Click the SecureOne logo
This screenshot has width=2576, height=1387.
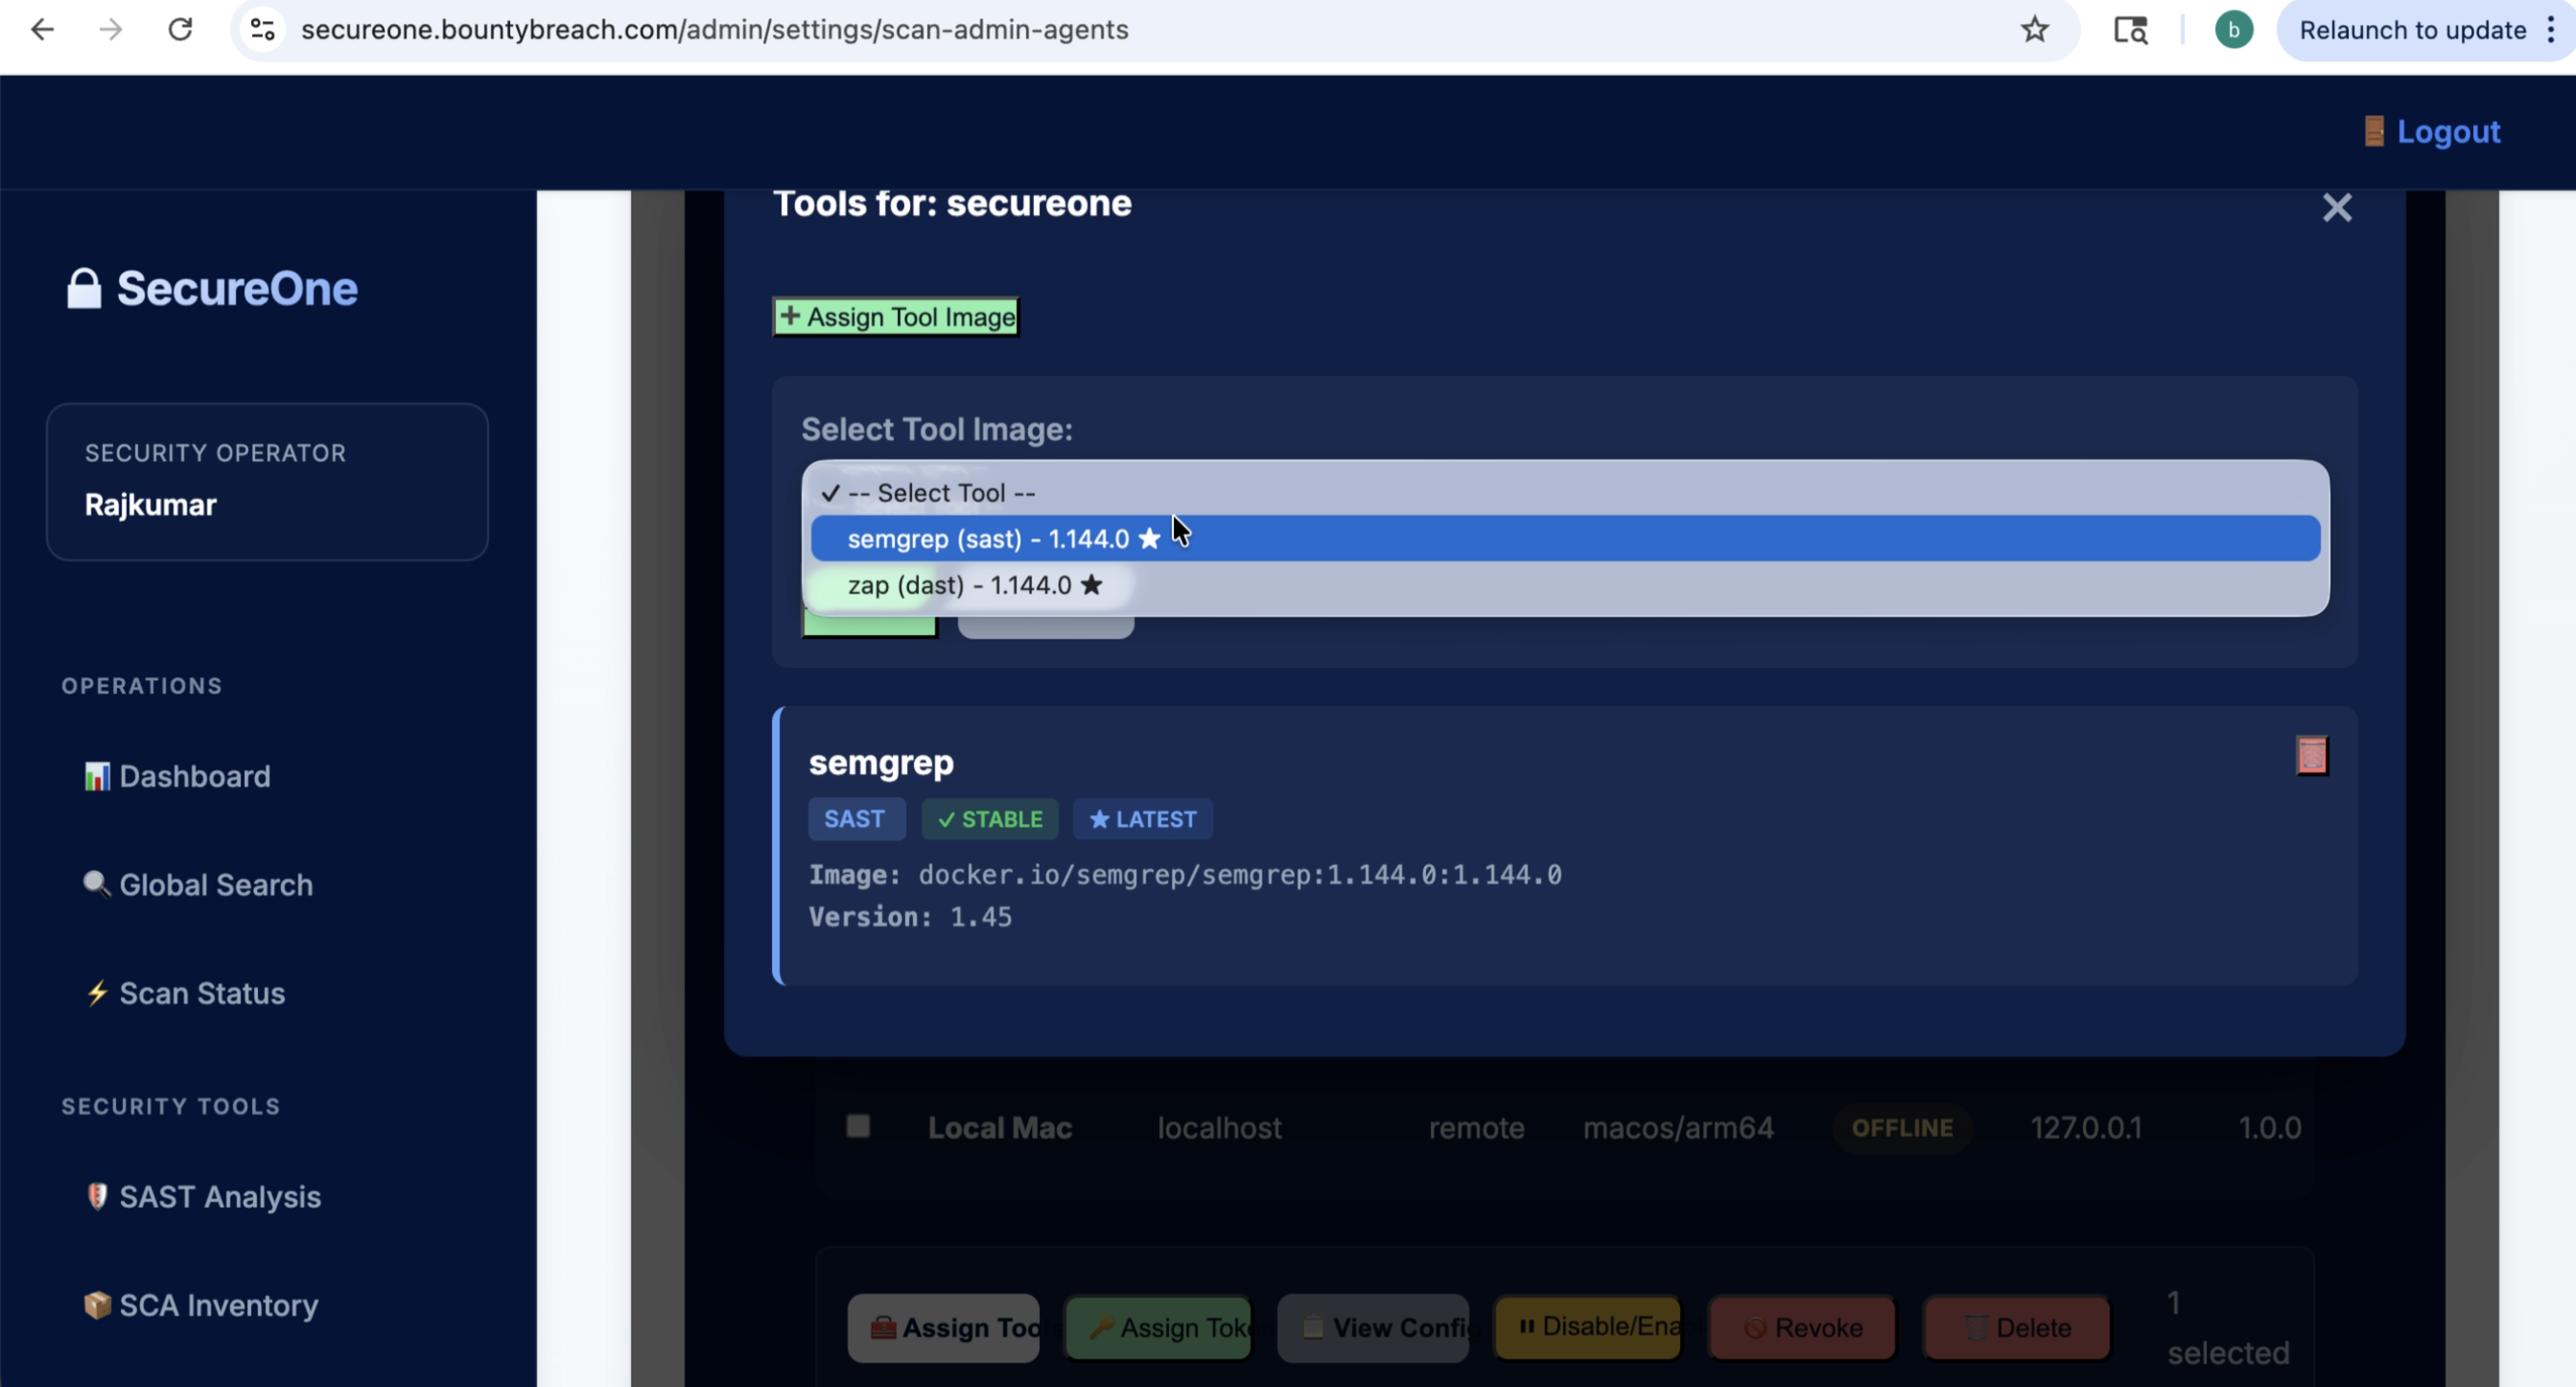(212, 289)
